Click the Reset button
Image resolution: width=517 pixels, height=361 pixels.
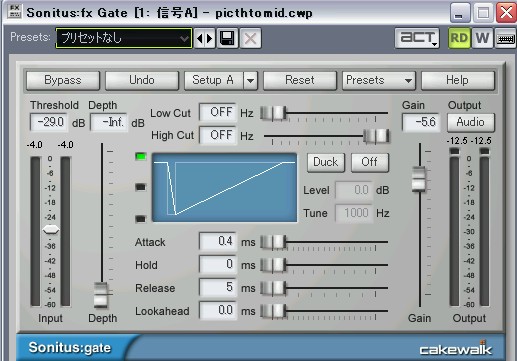coord(300,80)
